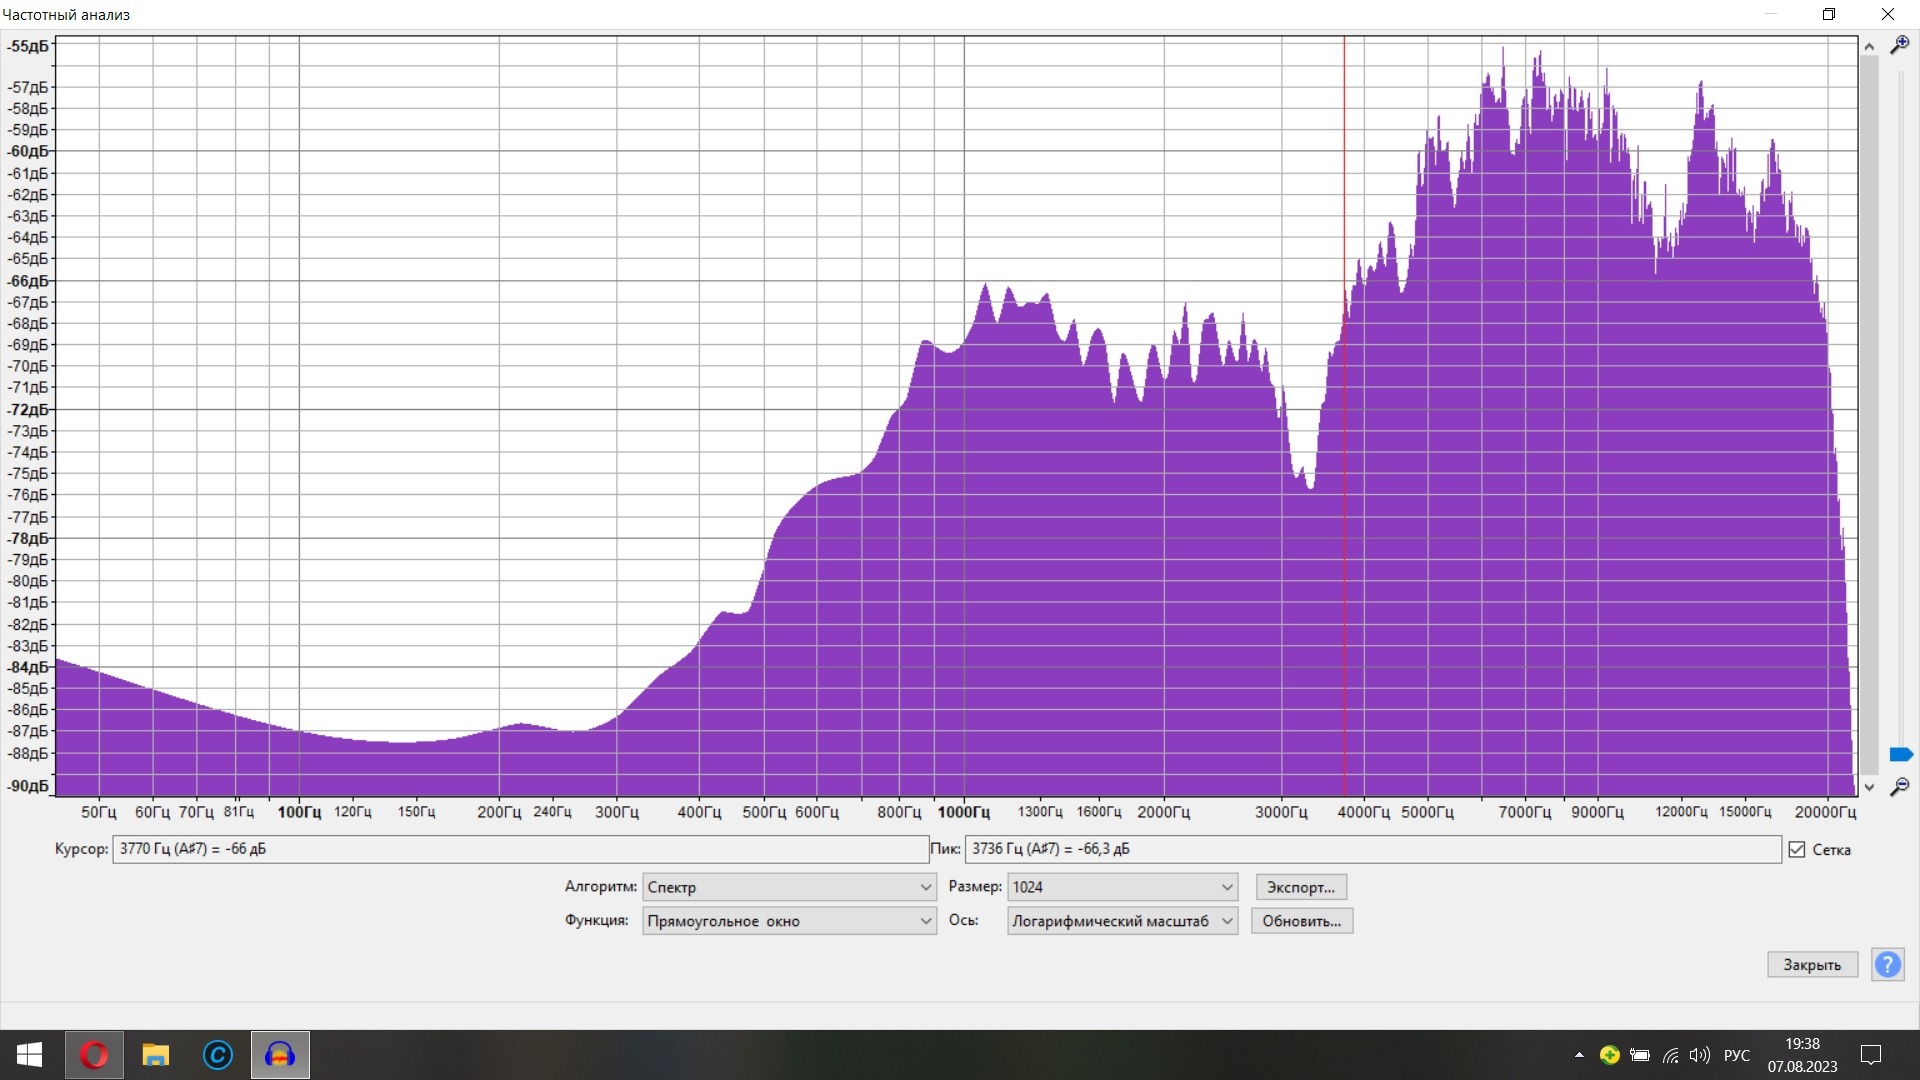1920x1080 pixels.
Task: Click the -60дБ level axis label
Action: [28, 151]
